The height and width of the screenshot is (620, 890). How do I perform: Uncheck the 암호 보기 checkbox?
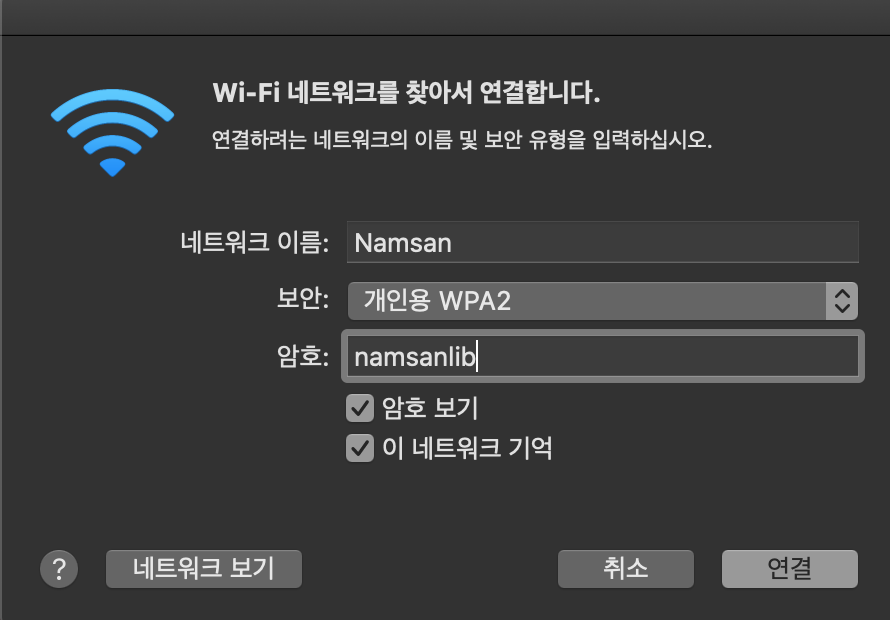coord(360,408)
